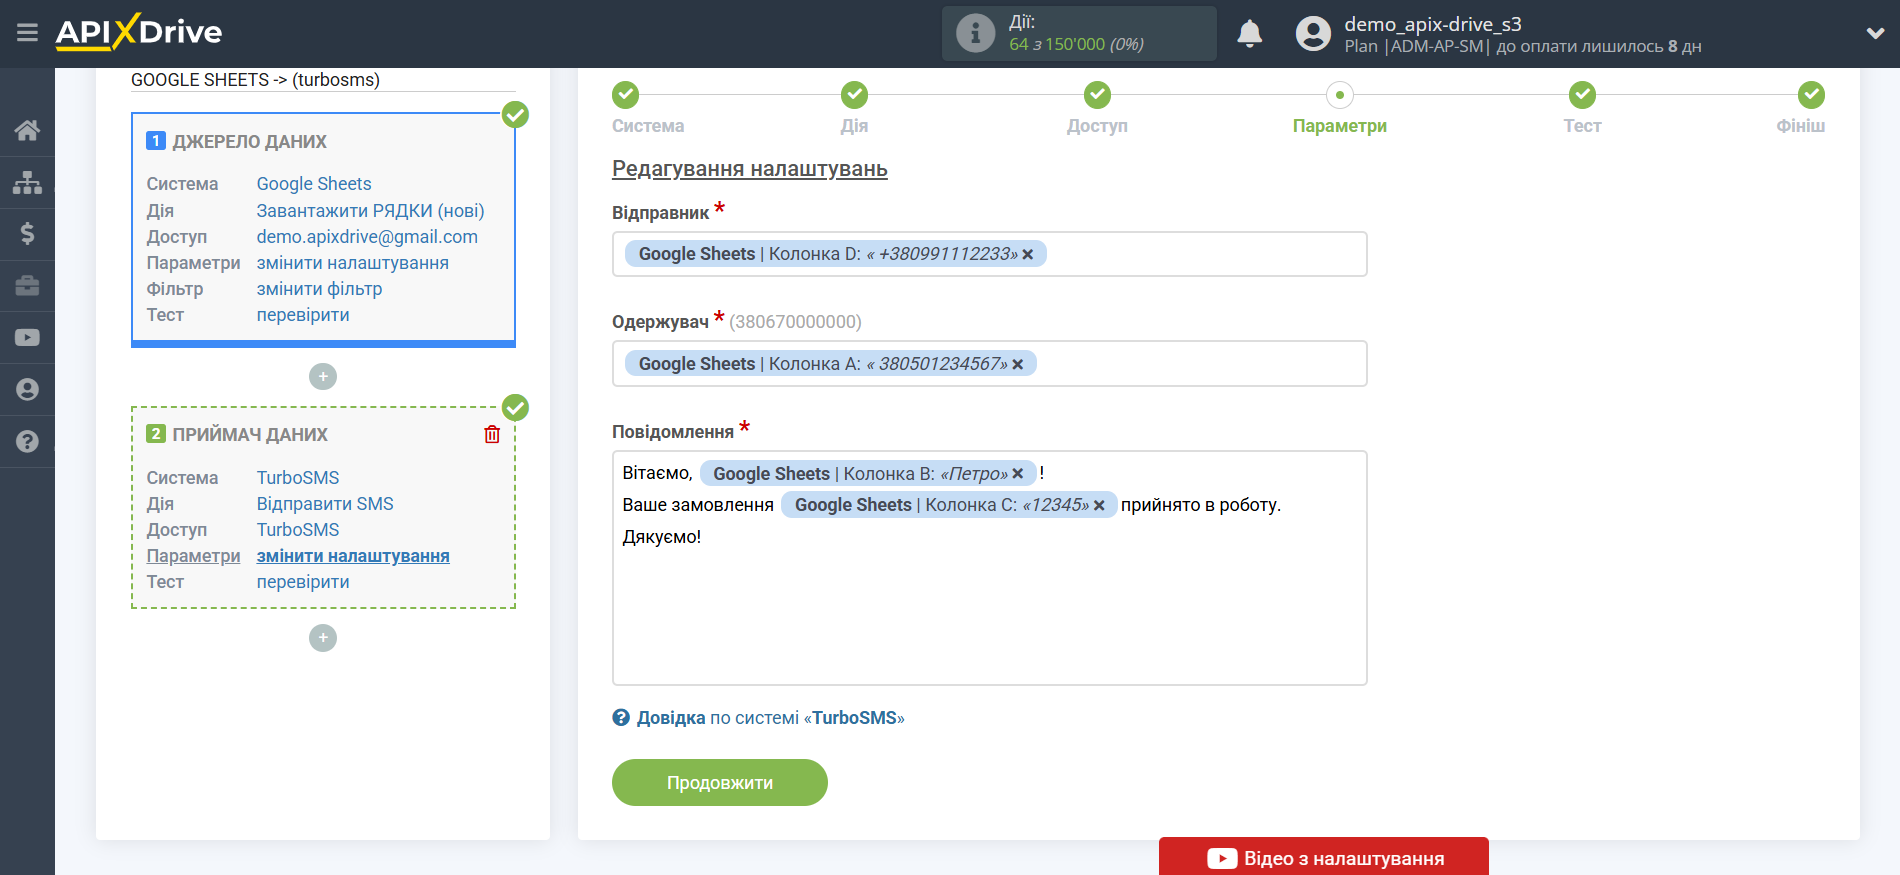Open help question icon in sidebar
Screen dimensions: 1900x875
click(27, 441)
